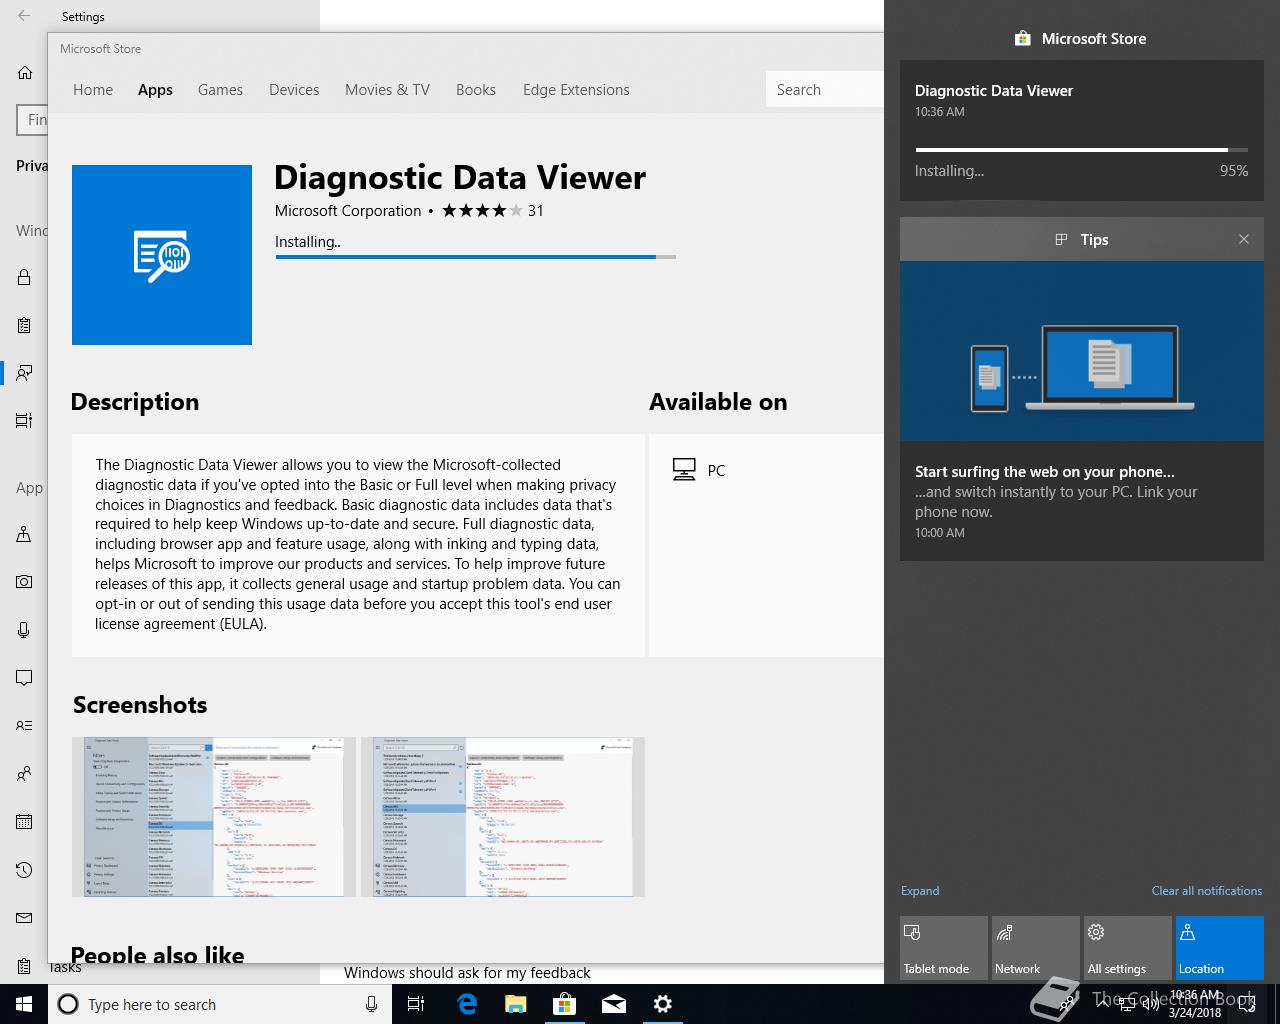Toggle Tablet mode quick action
1280x1024 pixels.
tap(943, 948)
